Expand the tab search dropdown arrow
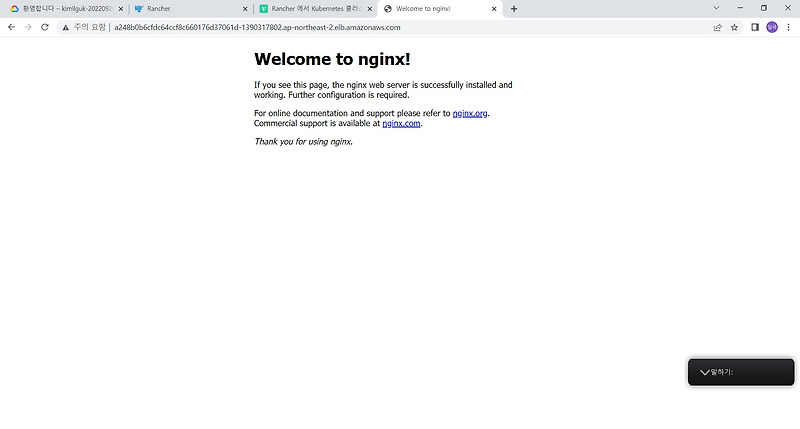This screenshot has height=429, width=800. [x=716, y=8]
